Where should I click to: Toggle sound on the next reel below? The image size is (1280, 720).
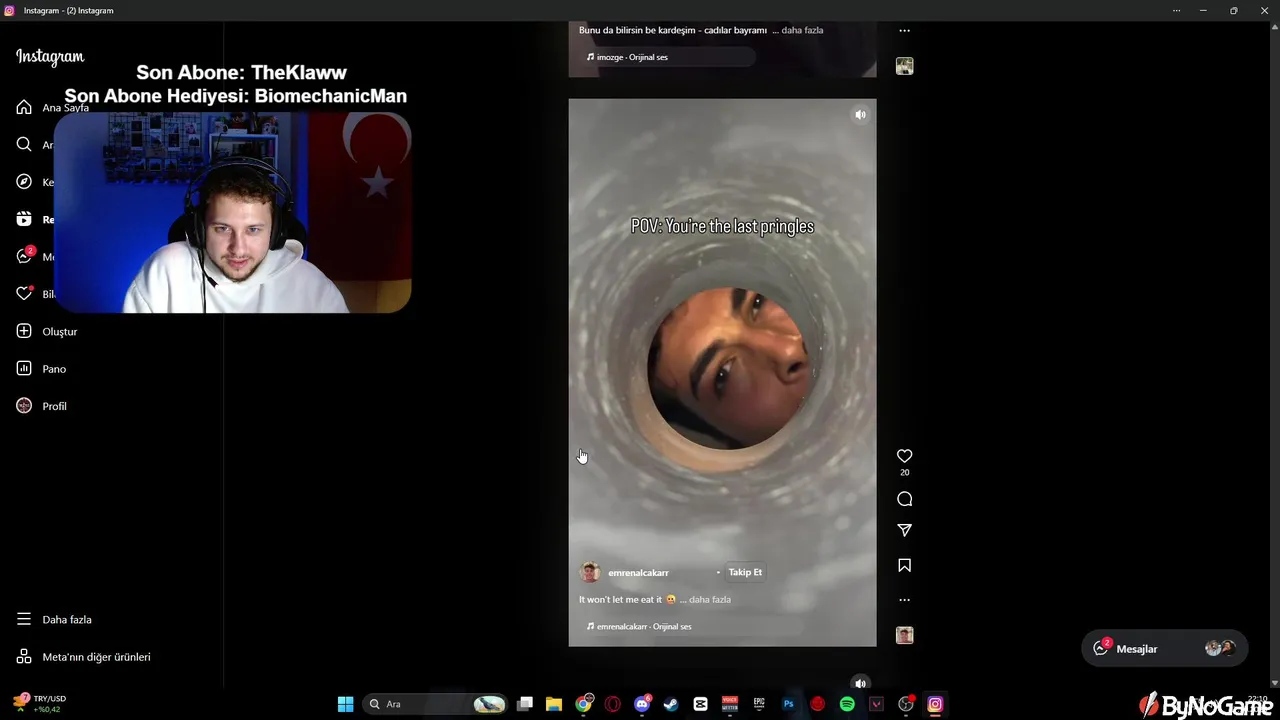click(860, 684)
